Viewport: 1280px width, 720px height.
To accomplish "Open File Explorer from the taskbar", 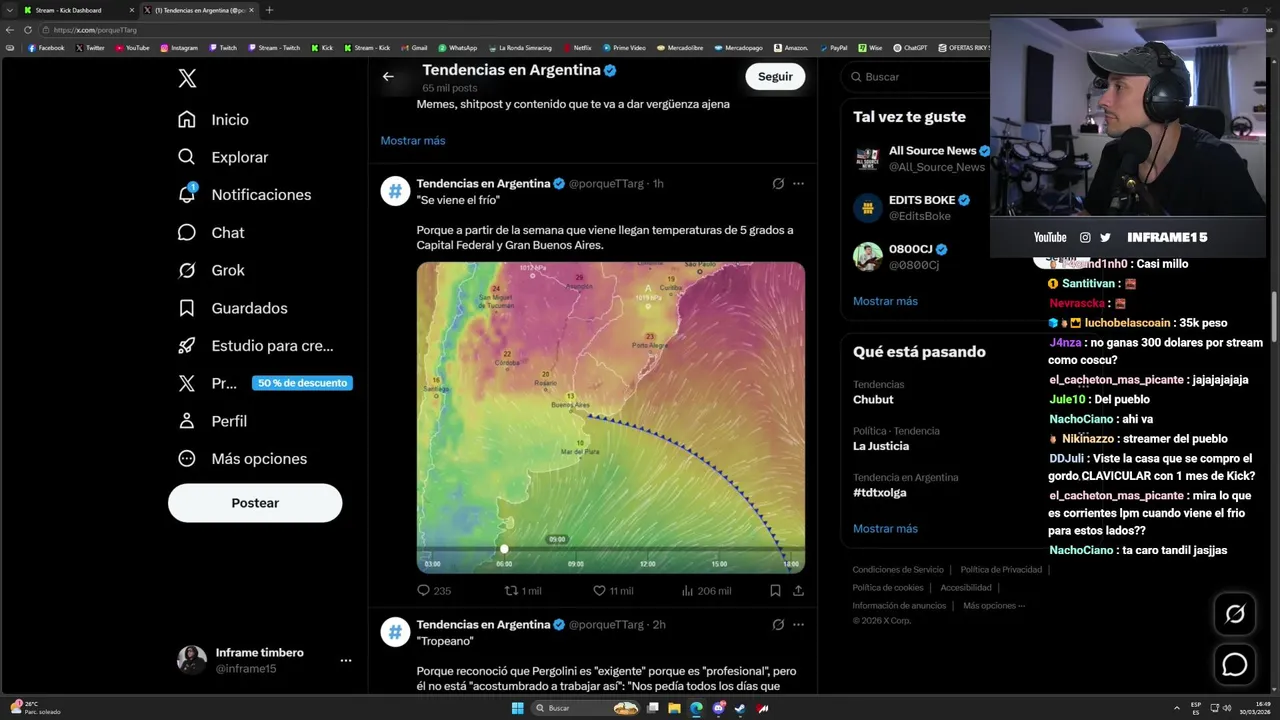I will coord(674,708).
